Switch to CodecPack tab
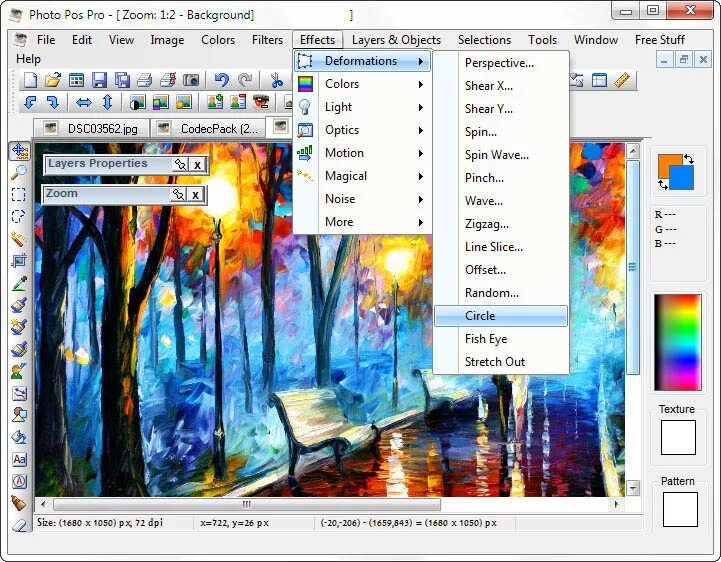The height and width of the screenshot is (562, 721). [x=208, y=128]
